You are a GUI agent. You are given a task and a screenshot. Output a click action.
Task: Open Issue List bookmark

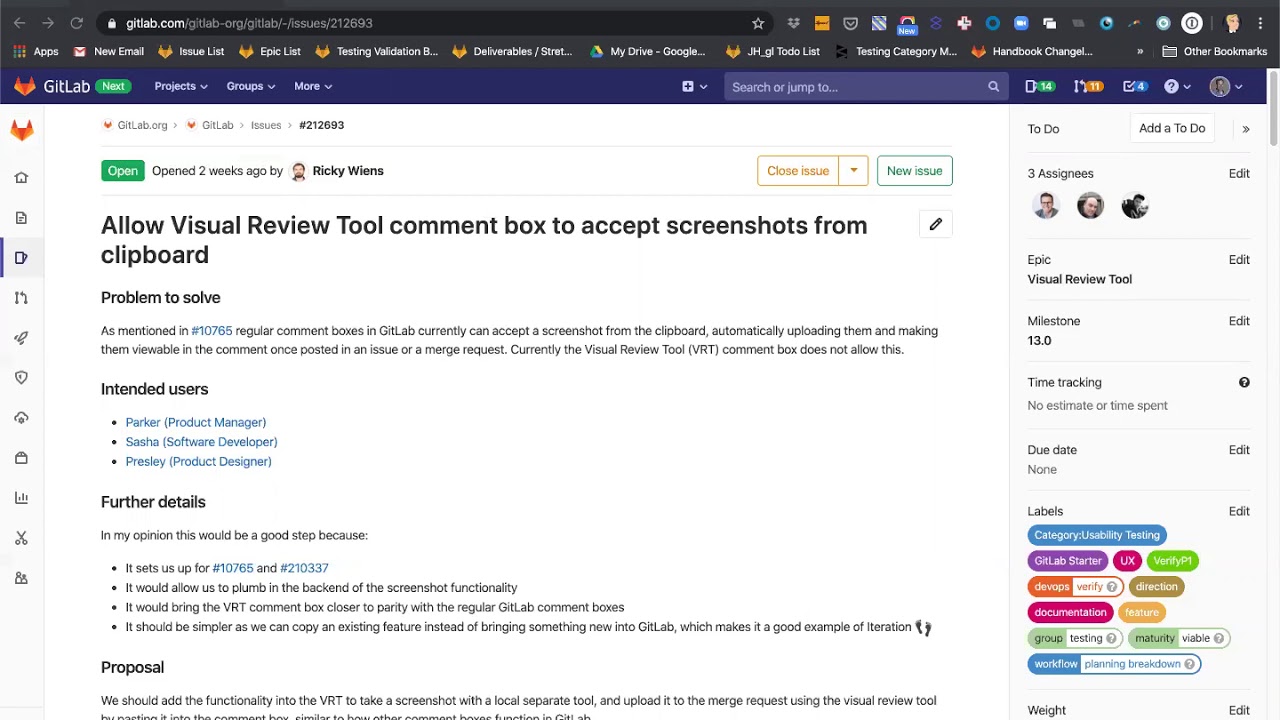[x=191, y=51]
